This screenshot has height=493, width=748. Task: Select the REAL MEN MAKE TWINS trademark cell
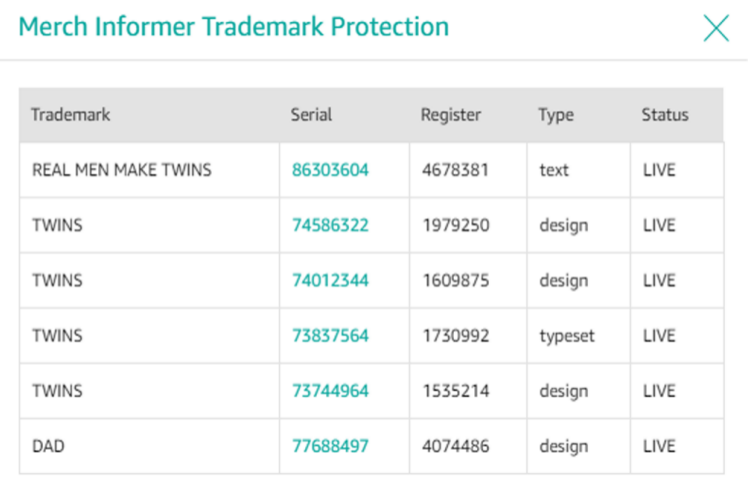tap(149, 170)
